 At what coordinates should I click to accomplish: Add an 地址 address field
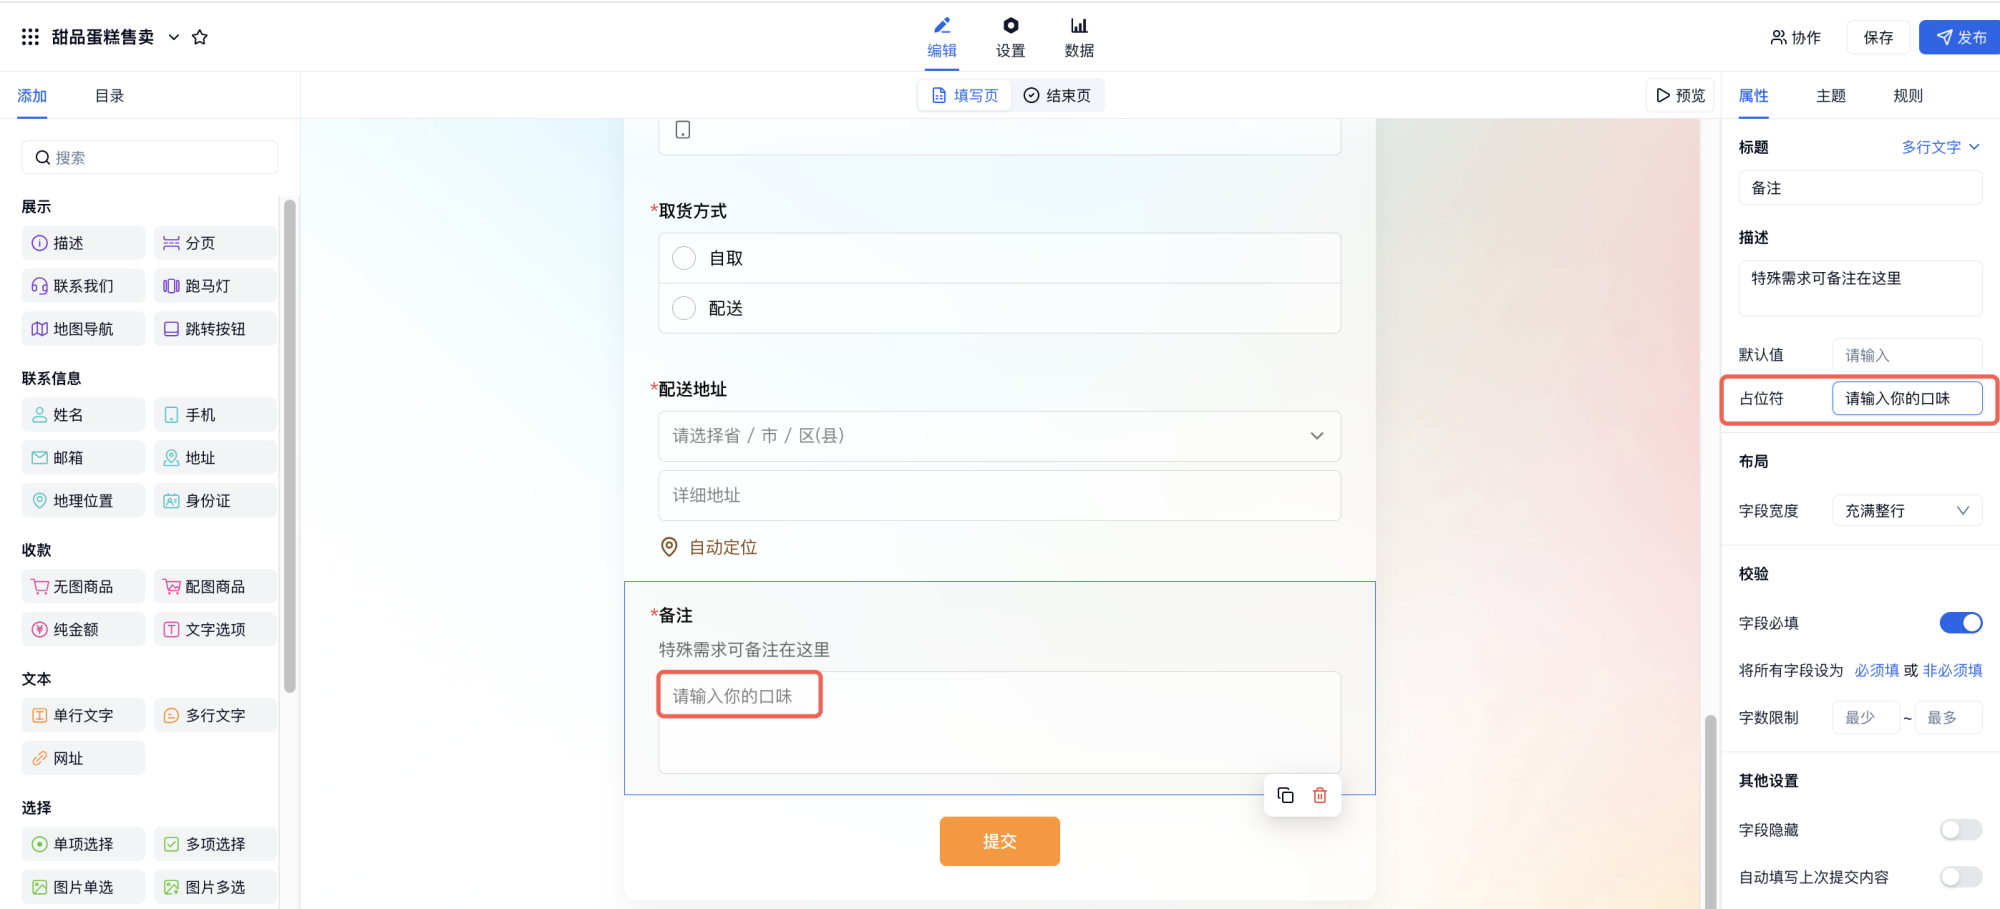215,458
